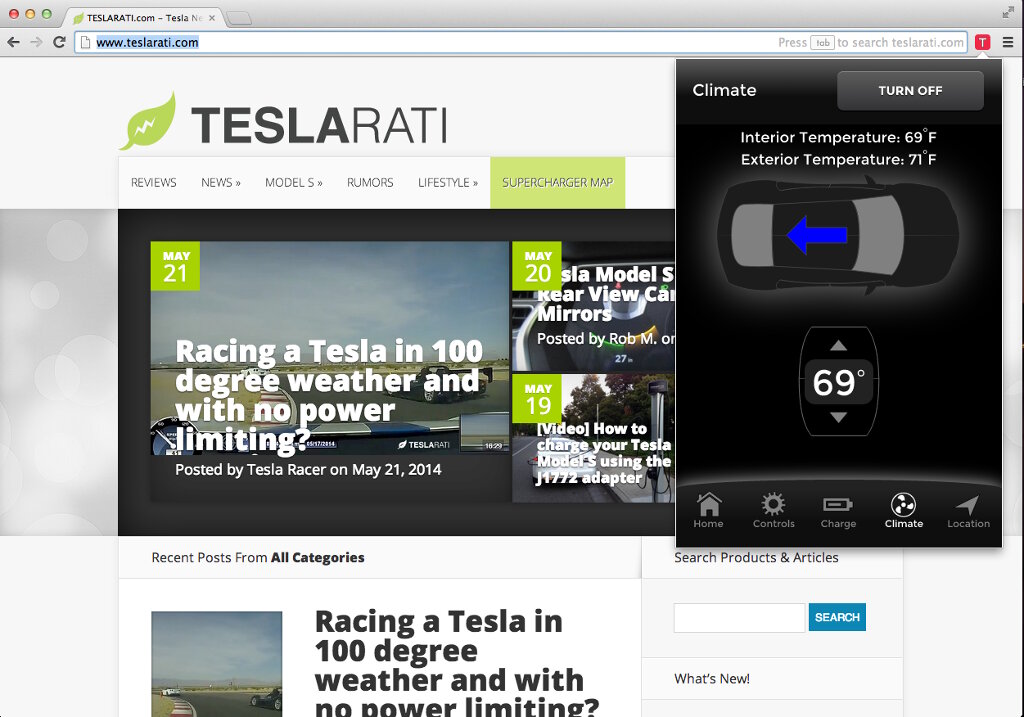The image size is (1024, 717).
Task: Click the Posted by Tesla Racer byline
Action: pos(308,470)
